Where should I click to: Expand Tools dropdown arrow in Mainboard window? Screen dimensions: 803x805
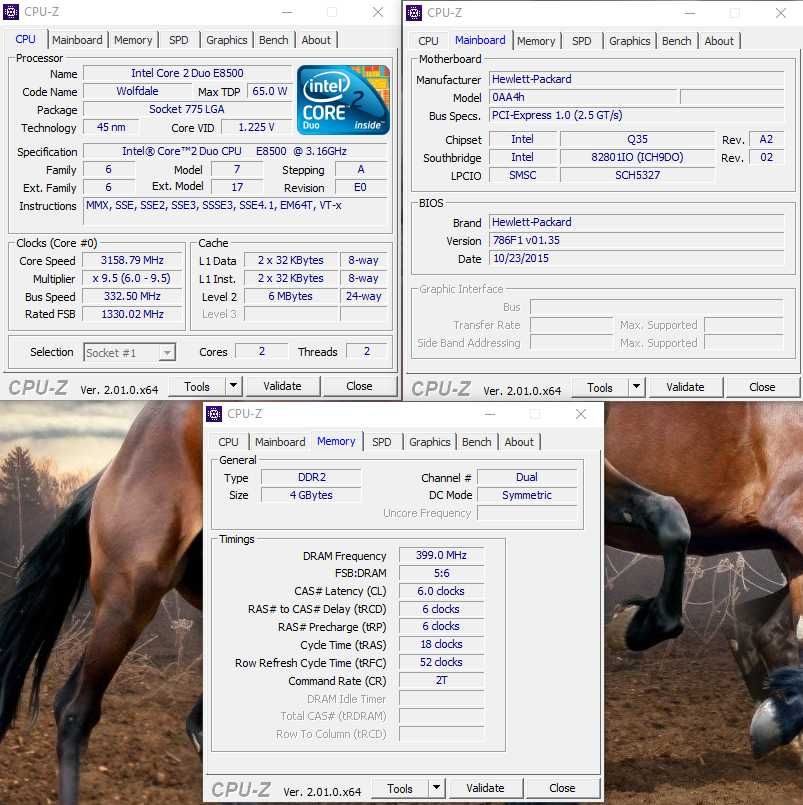tap(637, 387)
